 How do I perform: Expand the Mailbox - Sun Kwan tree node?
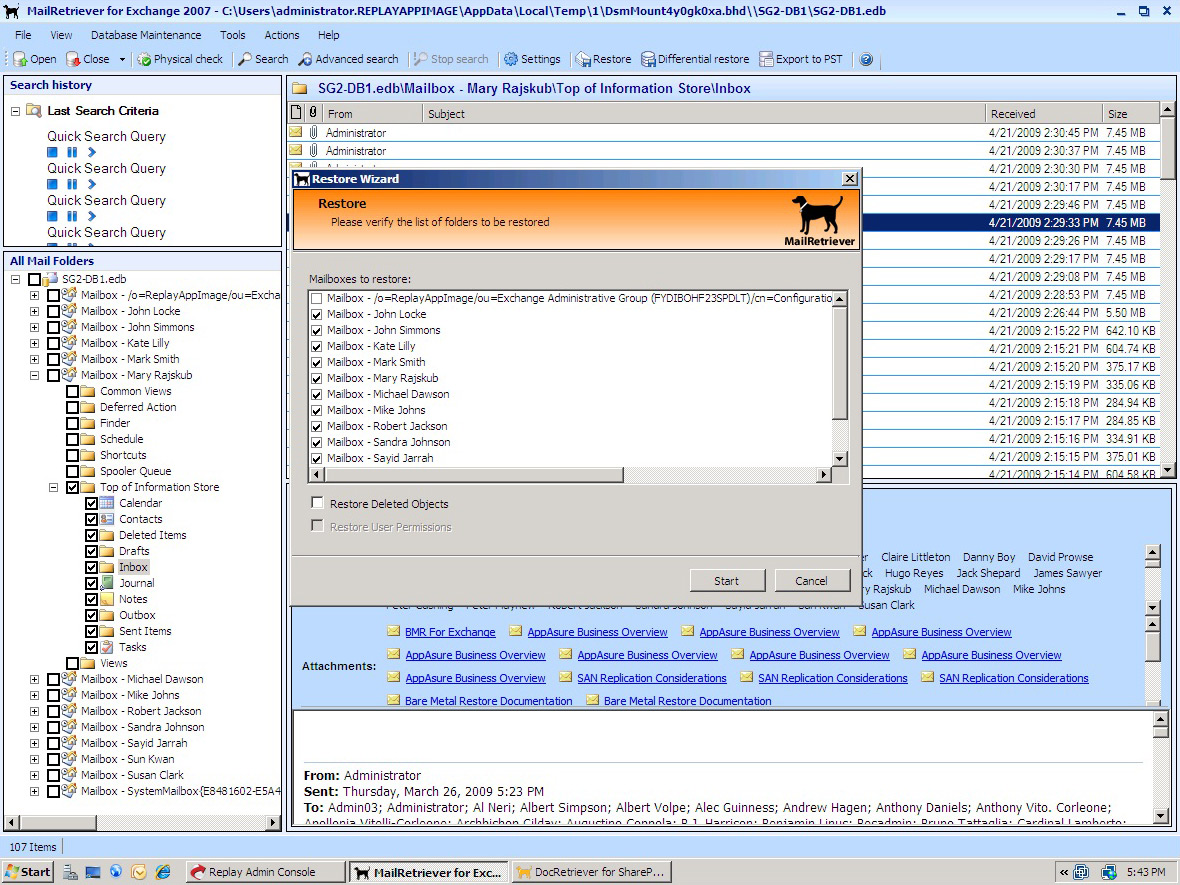(x=35, y=759)
